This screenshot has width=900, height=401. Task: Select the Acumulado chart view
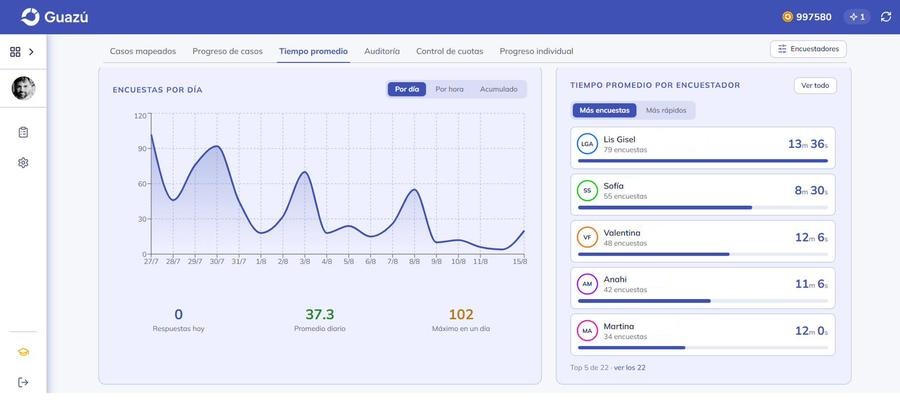tap(499, 89)
